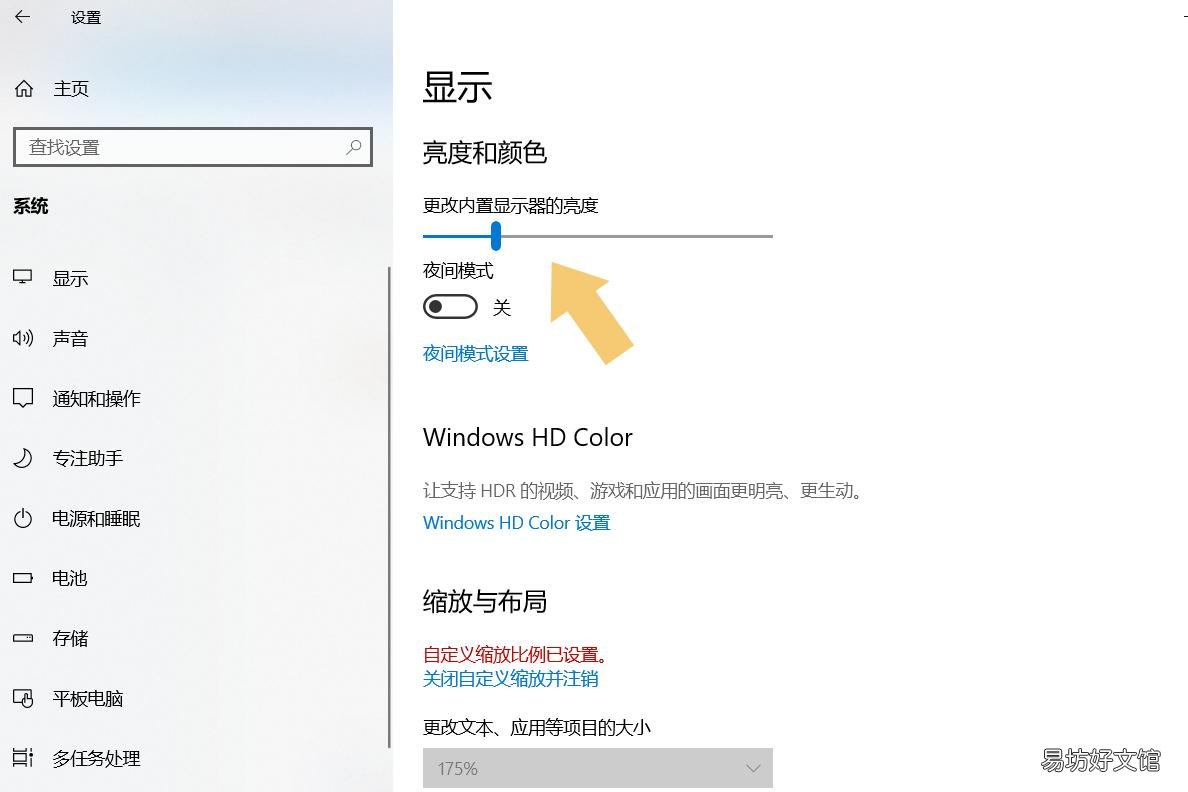
Task: Expand the 175% scaling dropdown
Action: click(598, 769)
